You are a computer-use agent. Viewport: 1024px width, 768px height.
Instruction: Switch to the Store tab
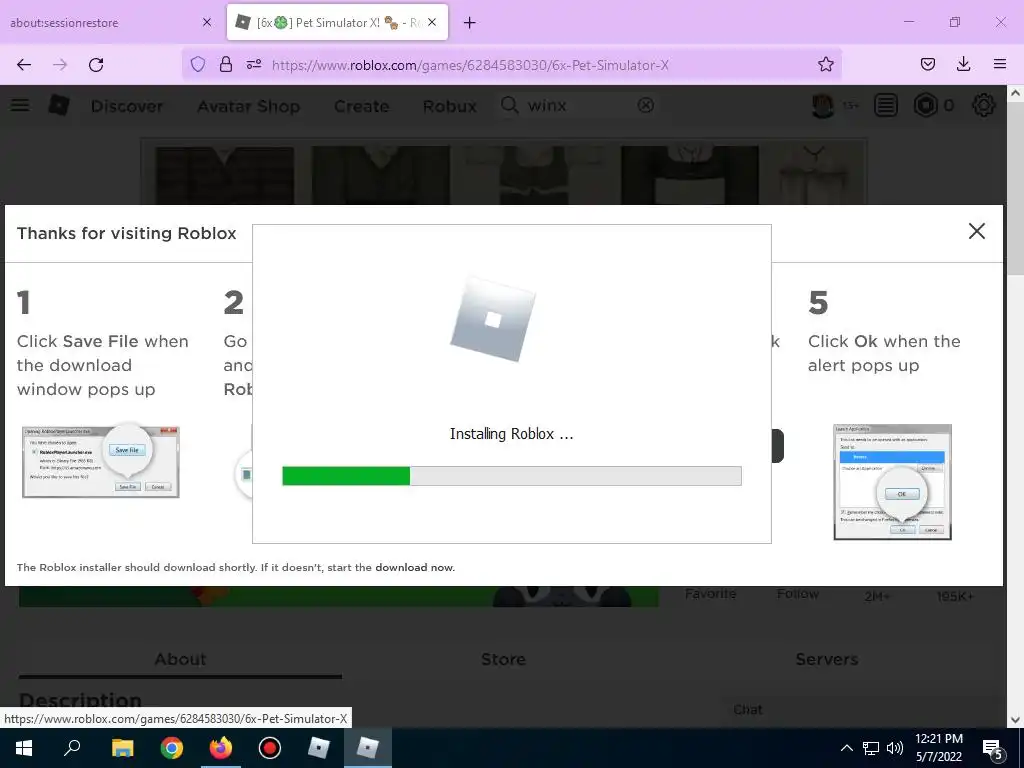point(503,659)
